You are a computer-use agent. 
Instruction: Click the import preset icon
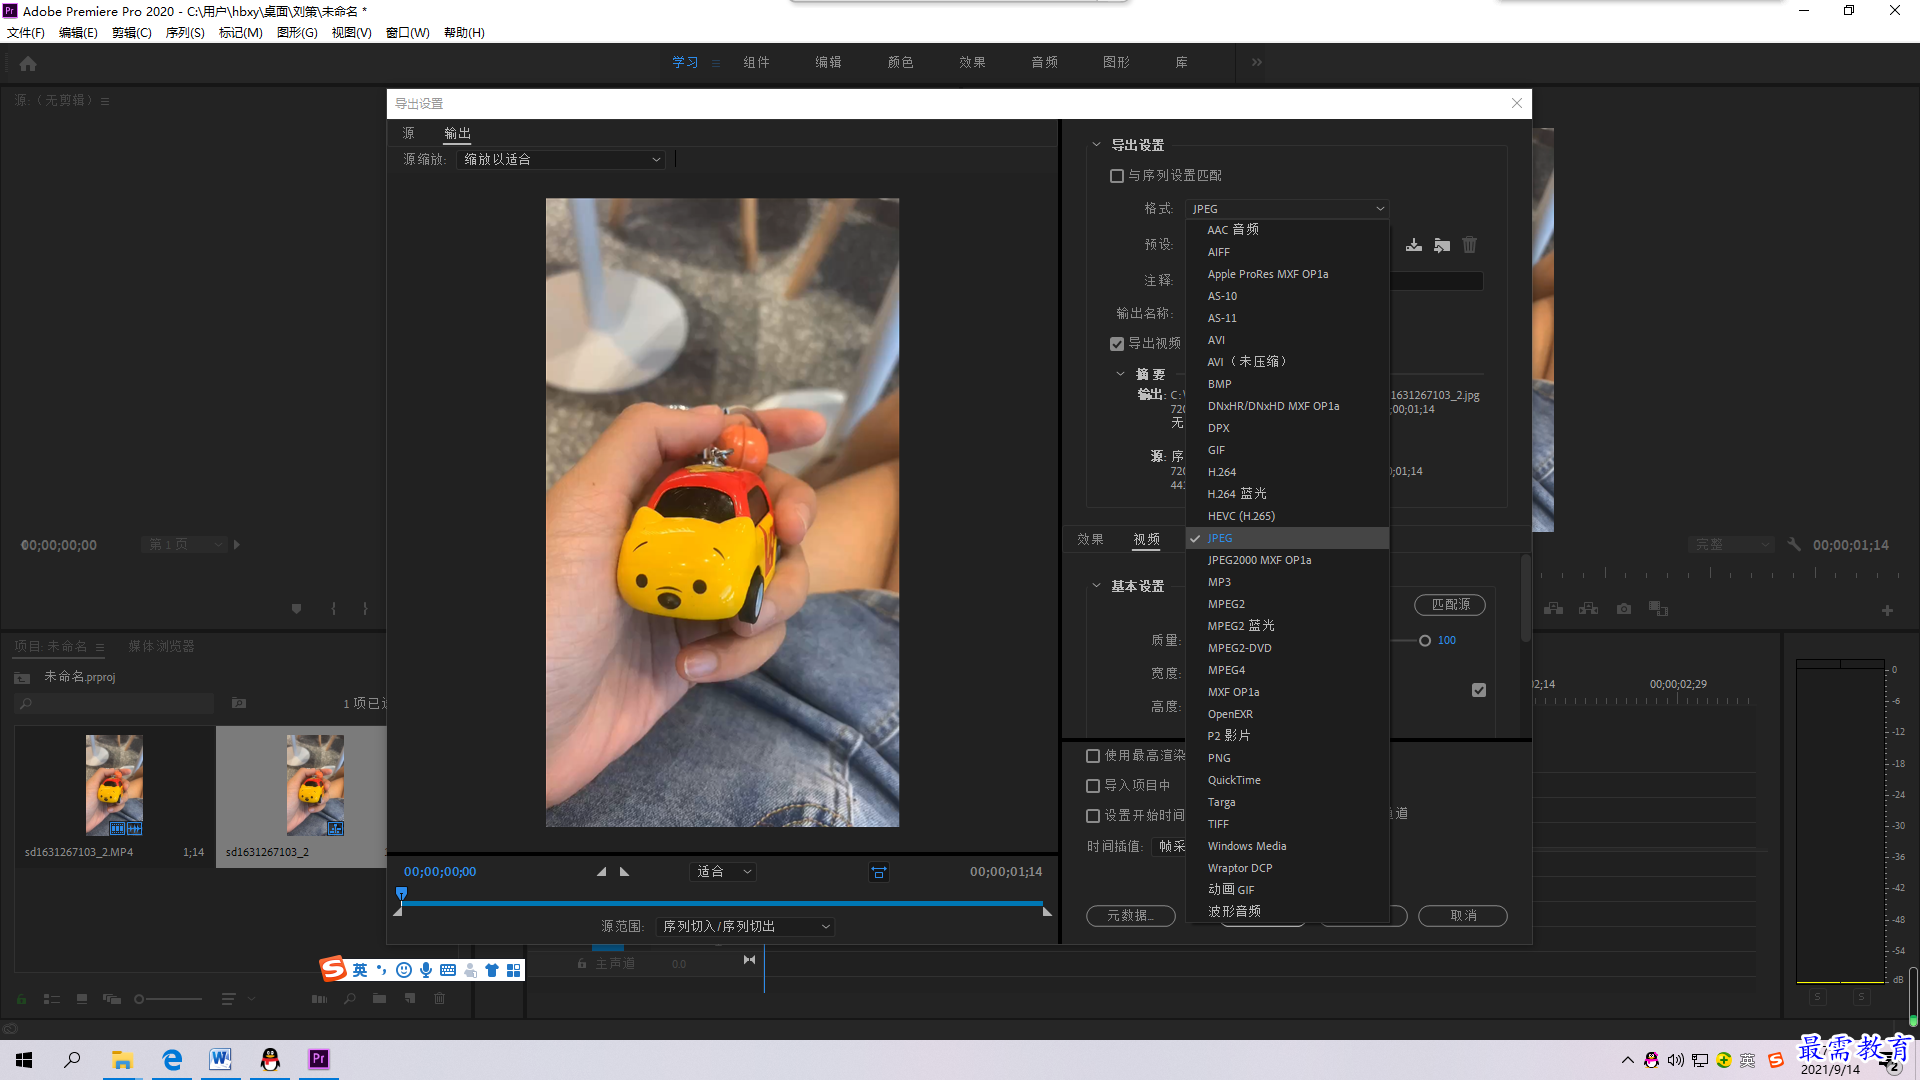[1442, 245]
